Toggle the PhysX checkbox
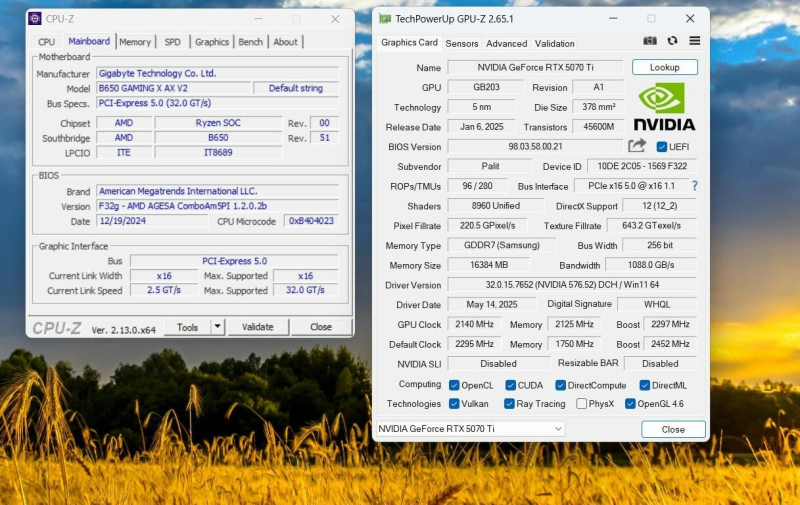This screenshot has height=505, width=800. (582, 404)
